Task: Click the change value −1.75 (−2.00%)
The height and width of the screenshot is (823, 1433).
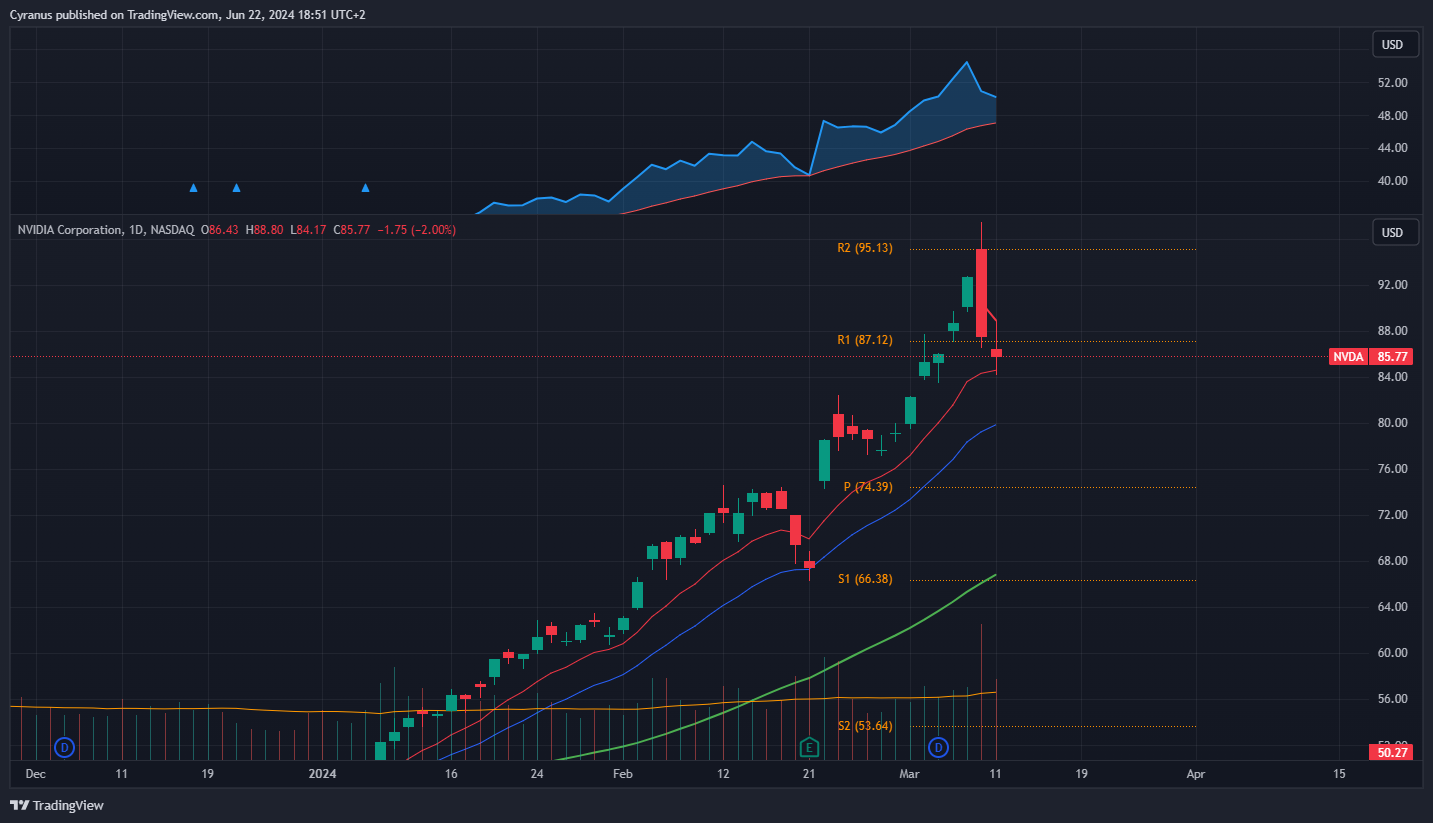Action: 416,230
